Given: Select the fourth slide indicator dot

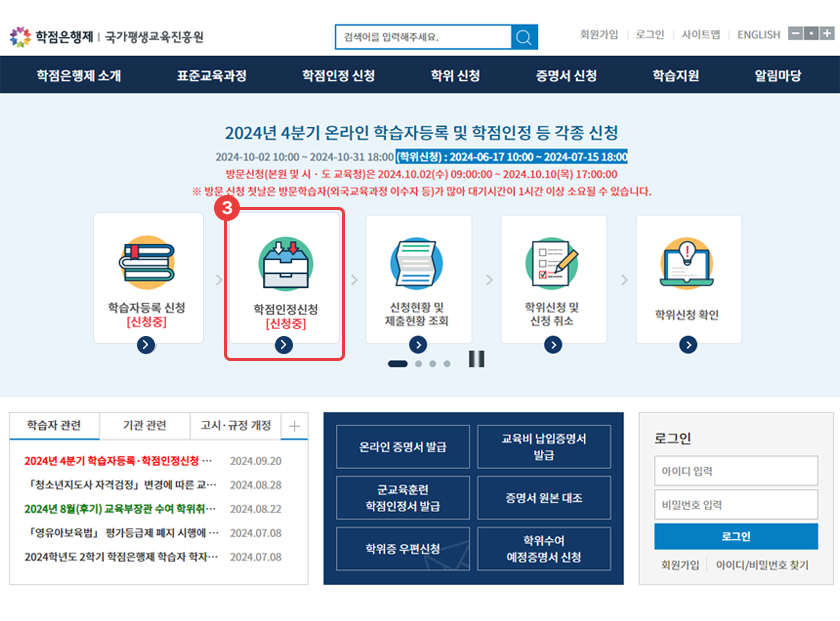Looking at the screenshot, I should [x=447, y=364].
